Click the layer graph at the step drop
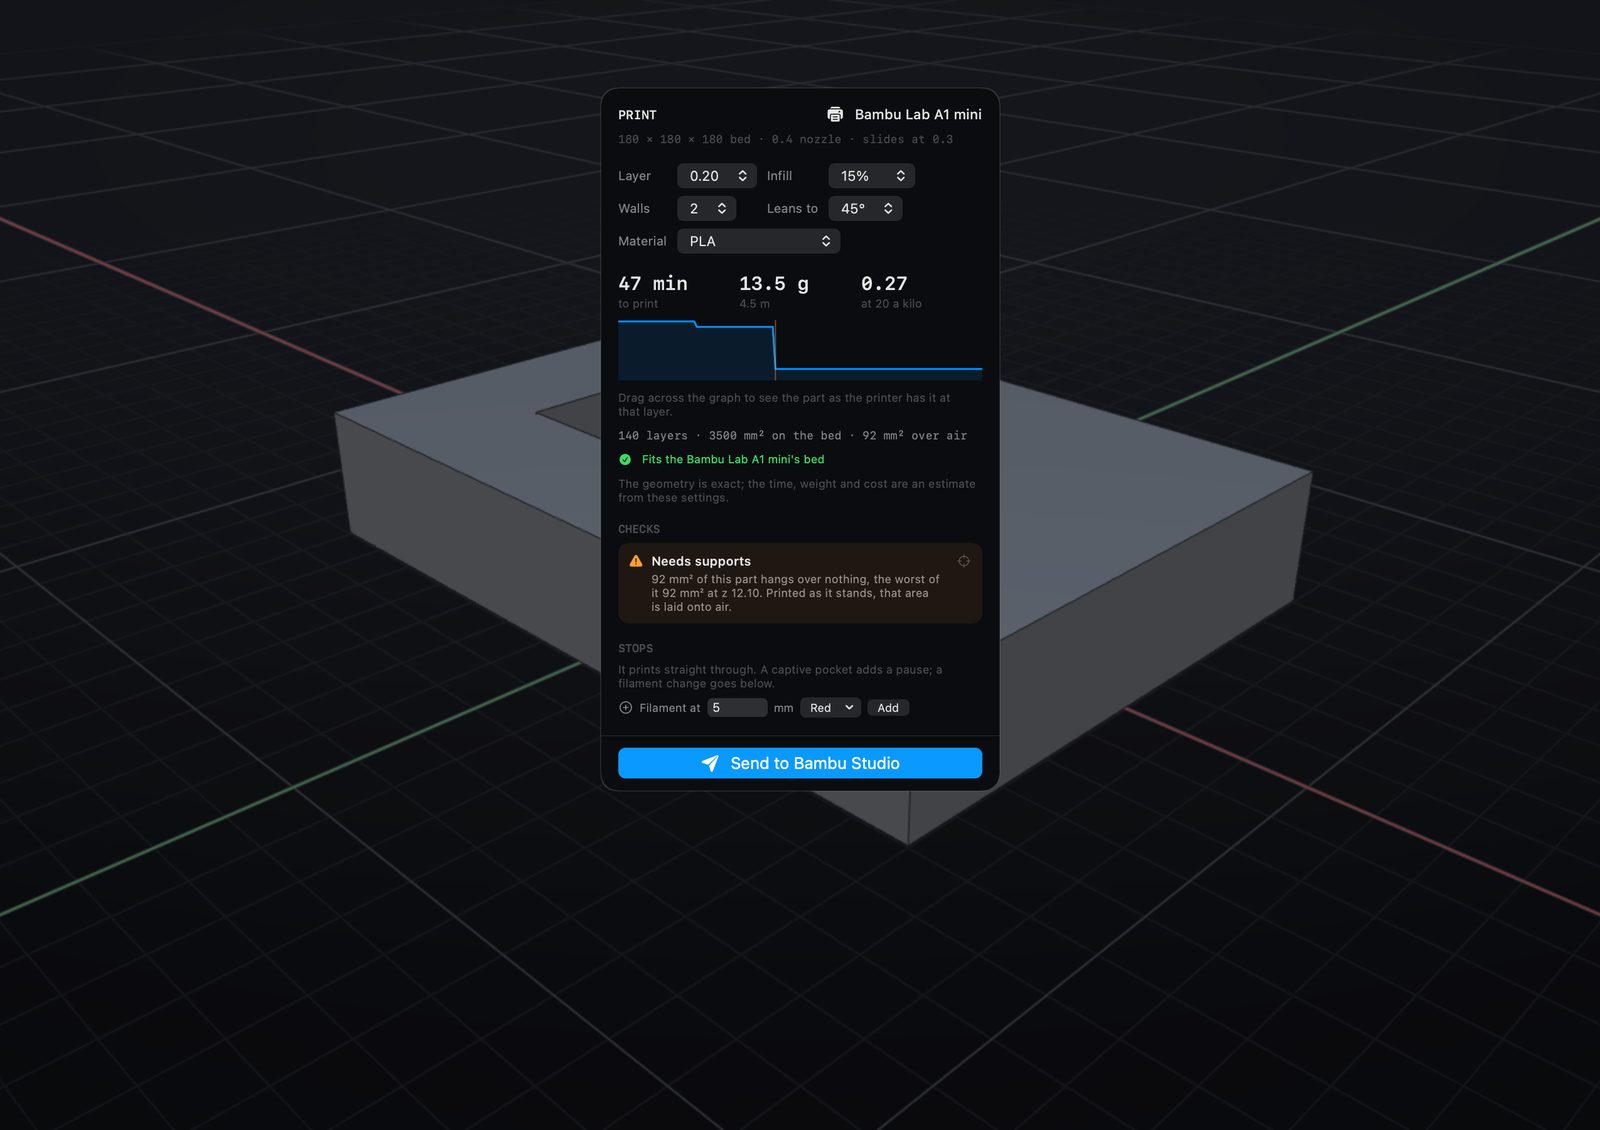Viewport: 1600px width, 1130px height. [775, 349]
